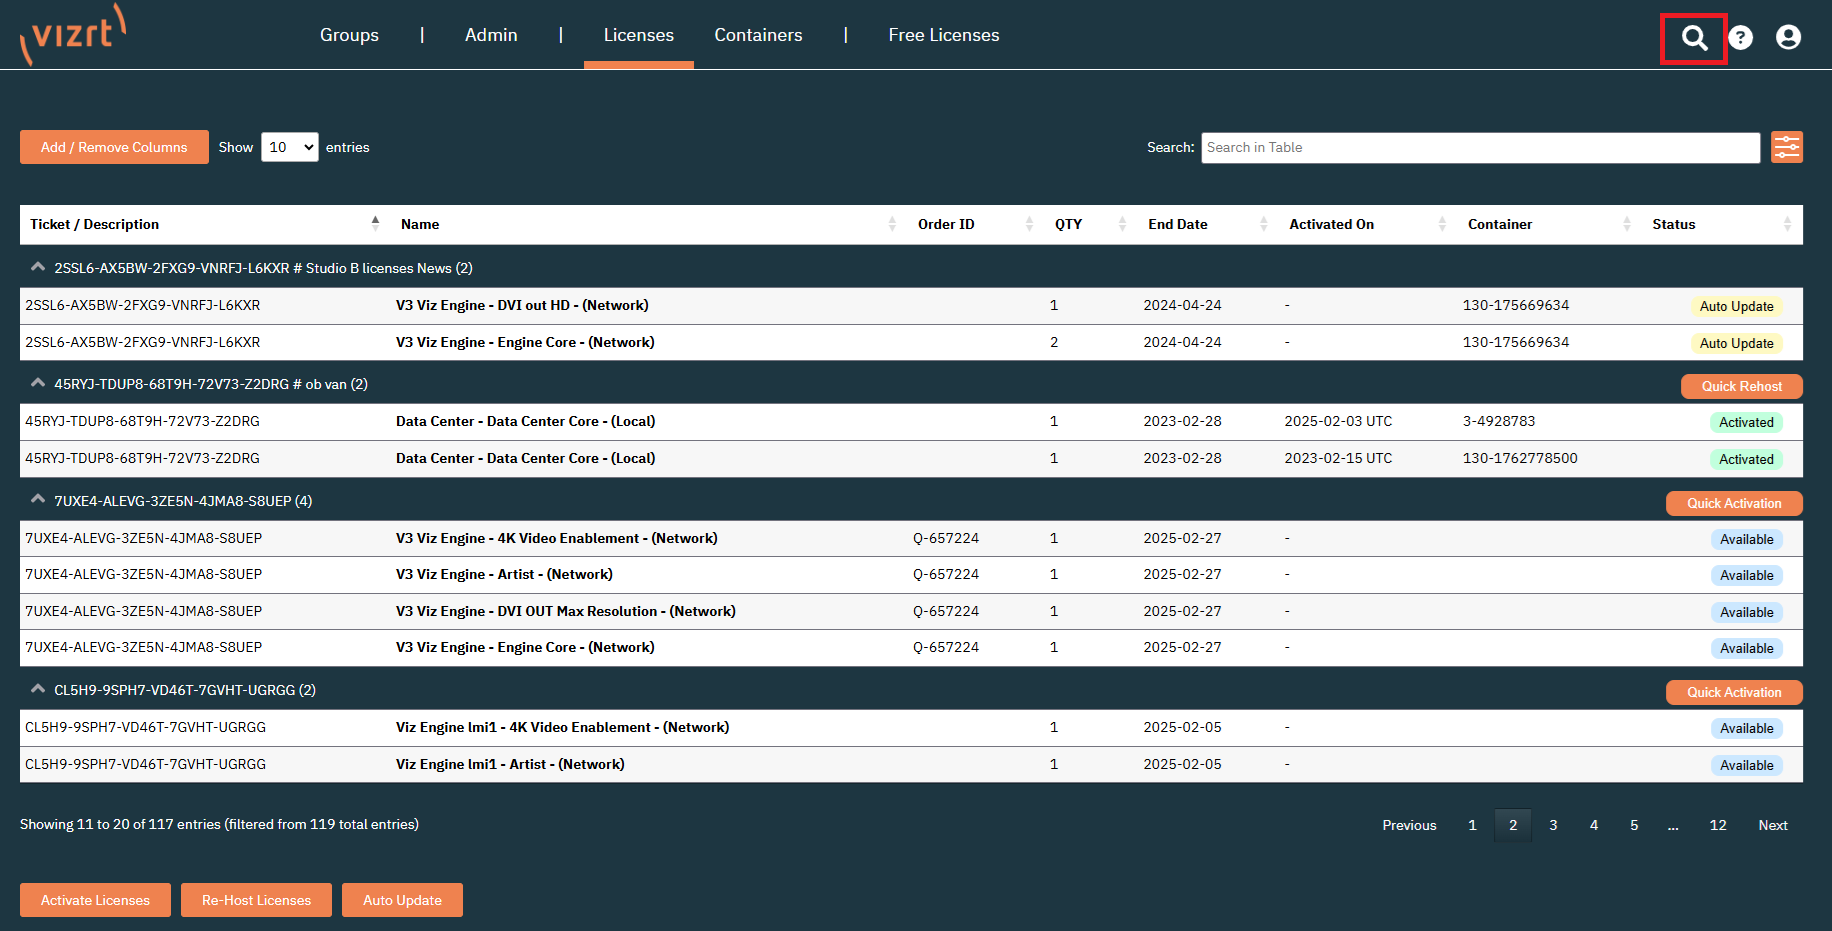1832x931 pixels.
Task: Click the table filter sliders icon
Action: pos(1787,147)
